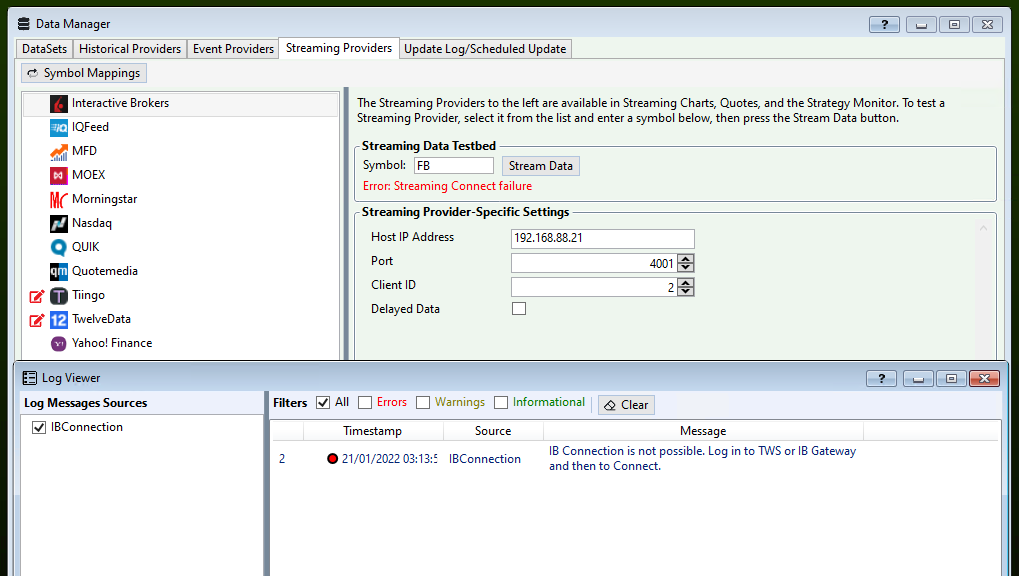The height and width of the screenshot is (576, 1019).
Task: Click the MFD chart icon
Action: pyautogui.click(x=58, y=151)
